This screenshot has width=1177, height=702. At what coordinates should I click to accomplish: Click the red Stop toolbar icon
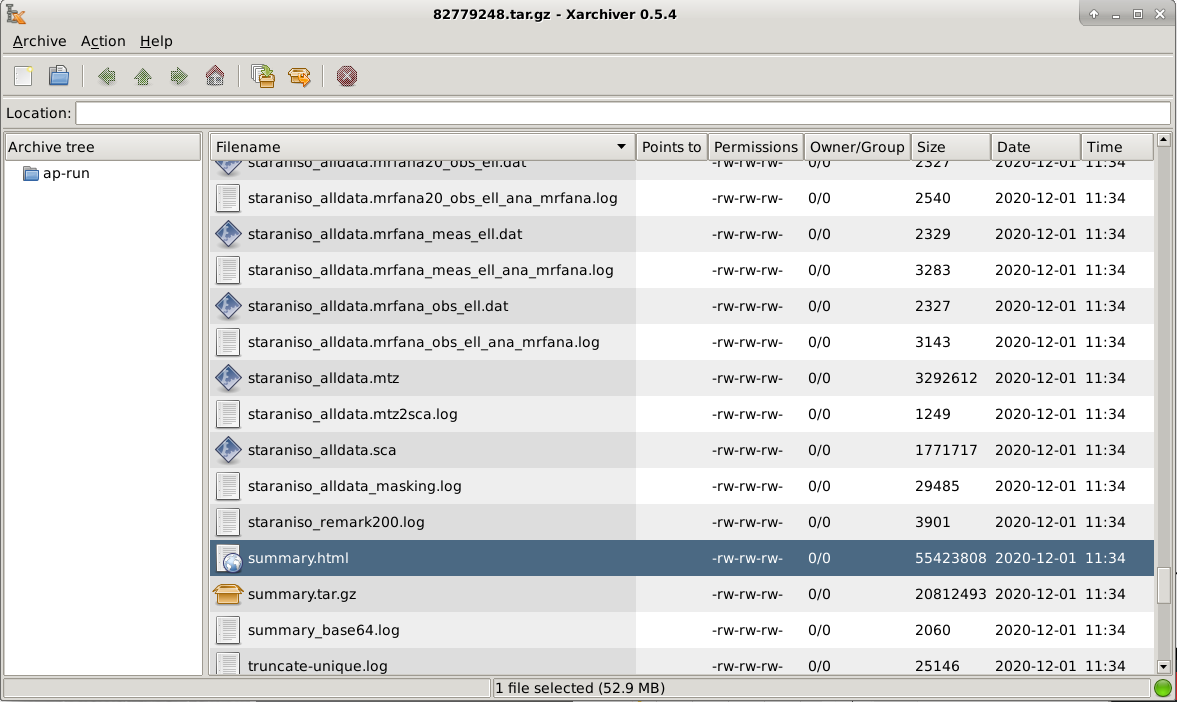pos(347,76)
